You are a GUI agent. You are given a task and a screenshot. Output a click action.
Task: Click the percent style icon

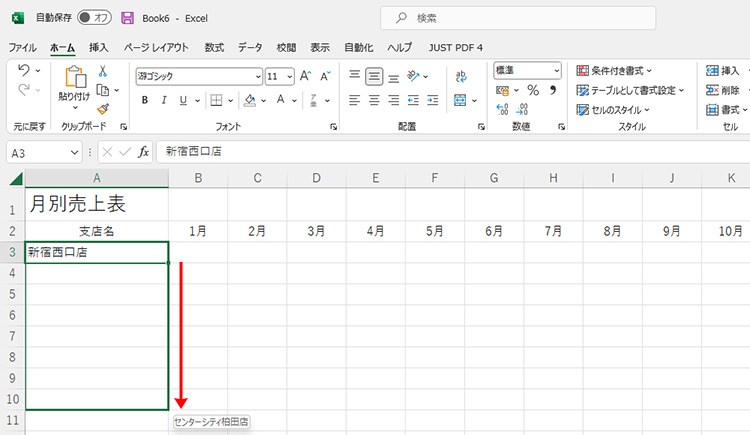pos(533,90)
